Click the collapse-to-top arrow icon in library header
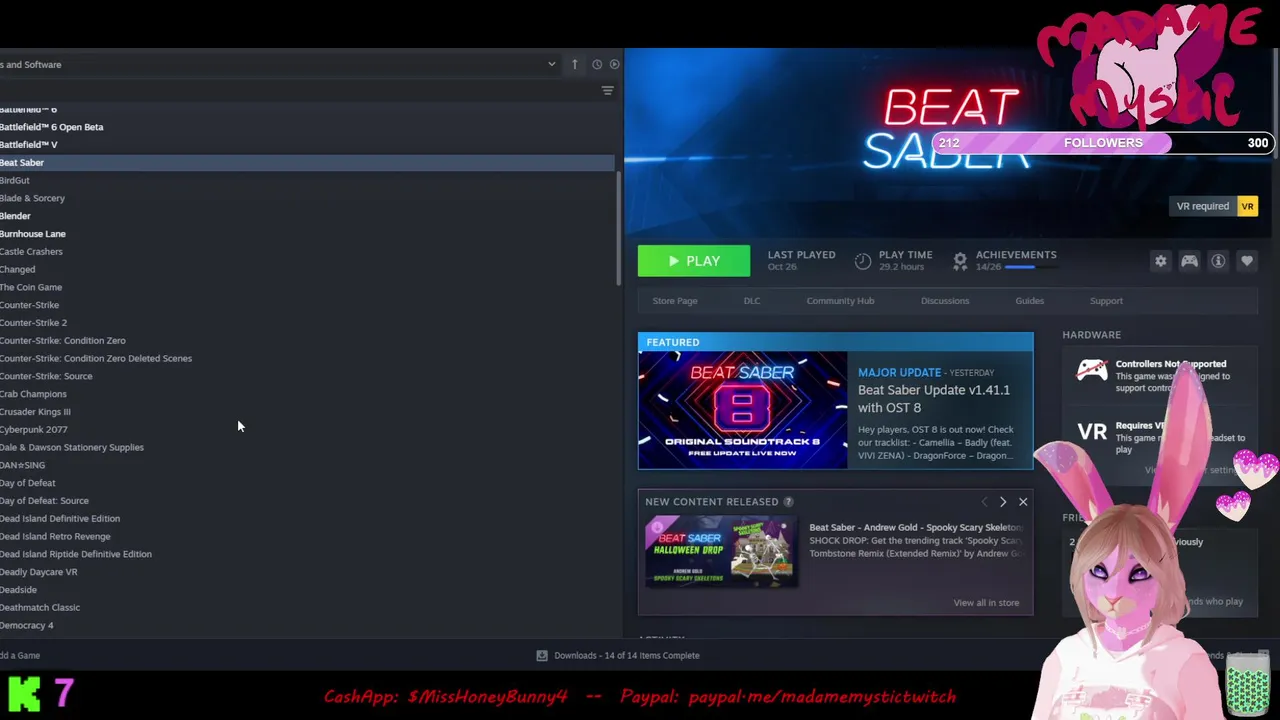1280x720 pixels. tap(574, 64)
